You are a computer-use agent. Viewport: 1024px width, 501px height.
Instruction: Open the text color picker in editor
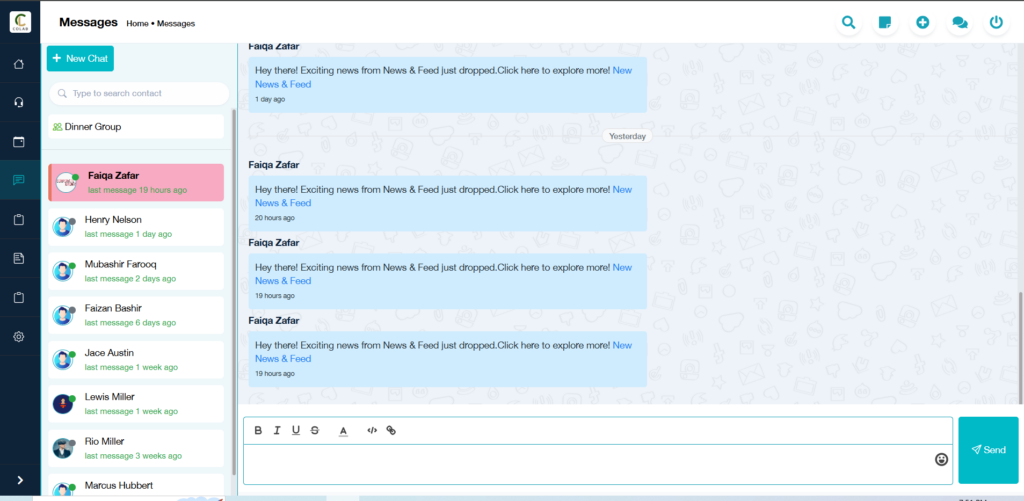click(x=344, y=430)
